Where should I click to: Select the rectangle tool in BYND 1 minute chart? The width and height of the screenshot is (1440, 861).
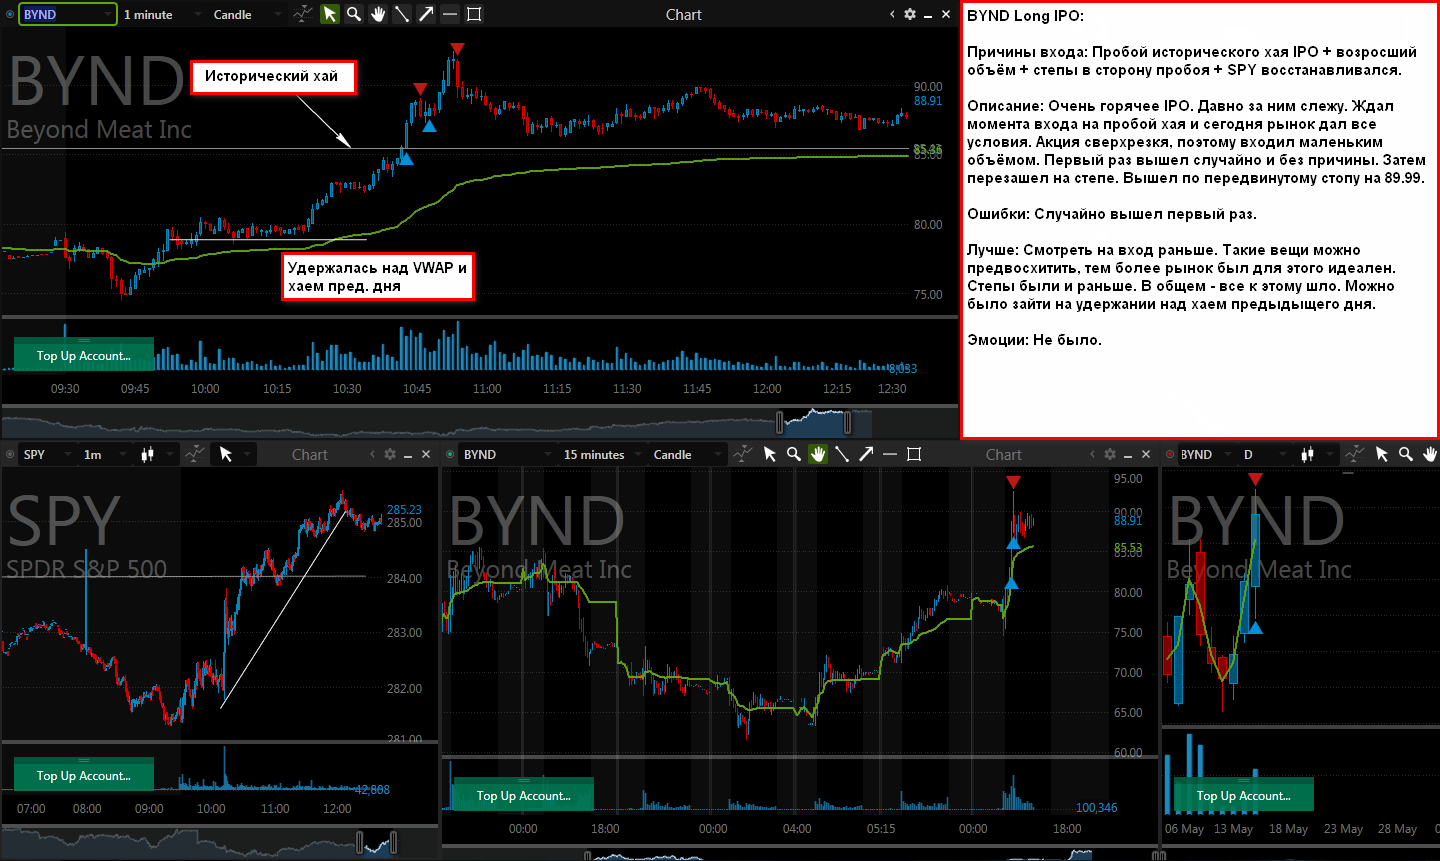[474, 14]
